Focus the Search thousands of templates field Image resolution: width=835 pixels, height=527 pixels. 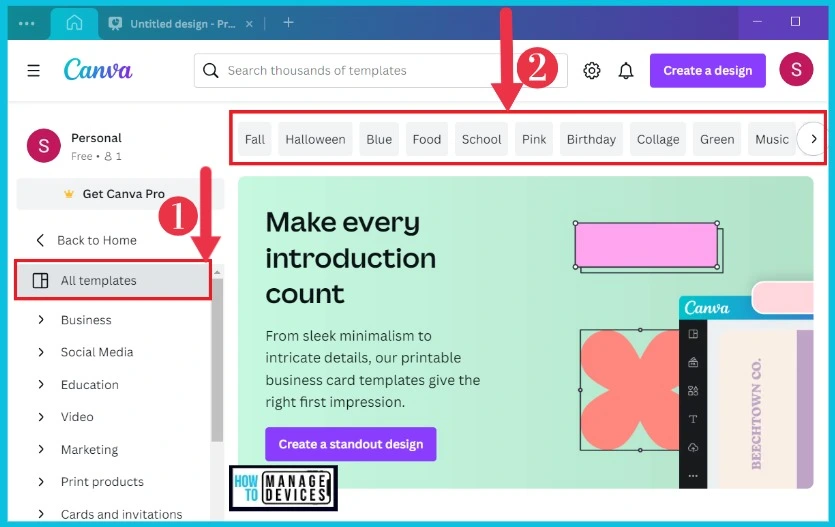point(381,70)
